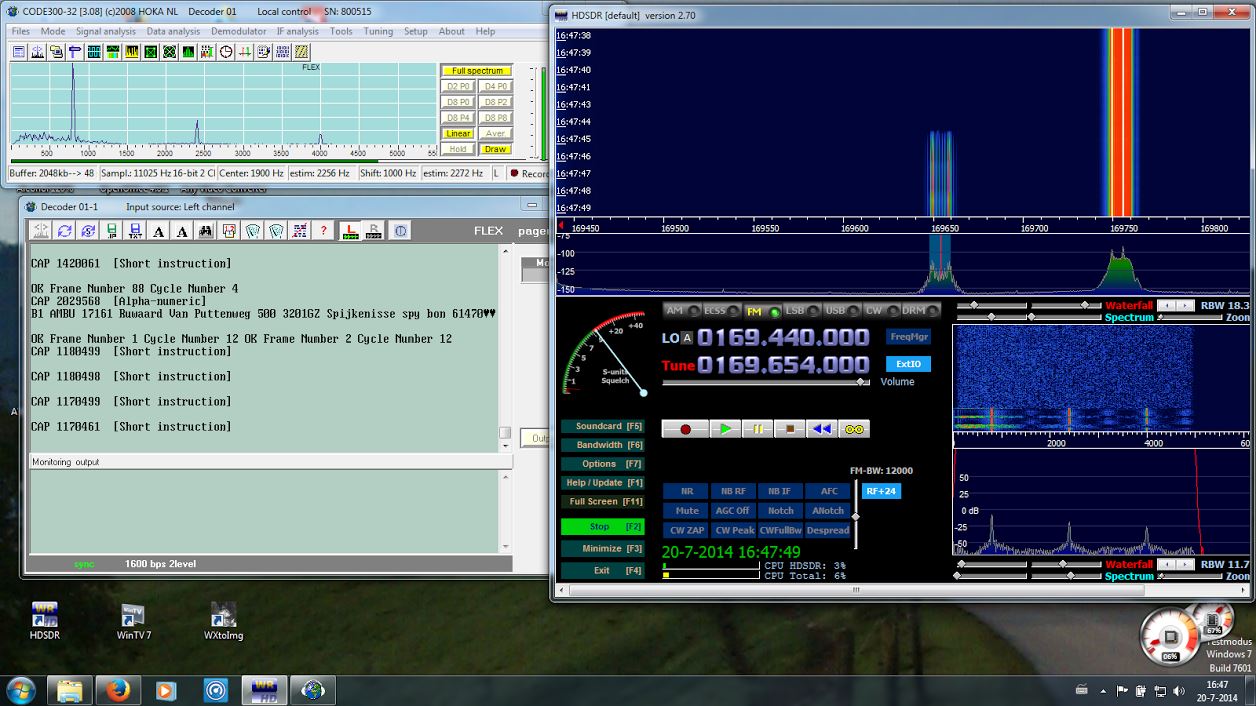
Task: Click the RF+24 gain button
Action: click(x=881, y=491)
